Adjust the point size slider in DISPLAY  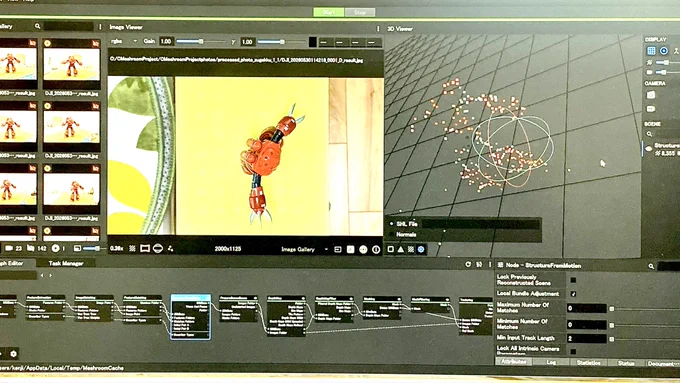[x=666, y=63]
